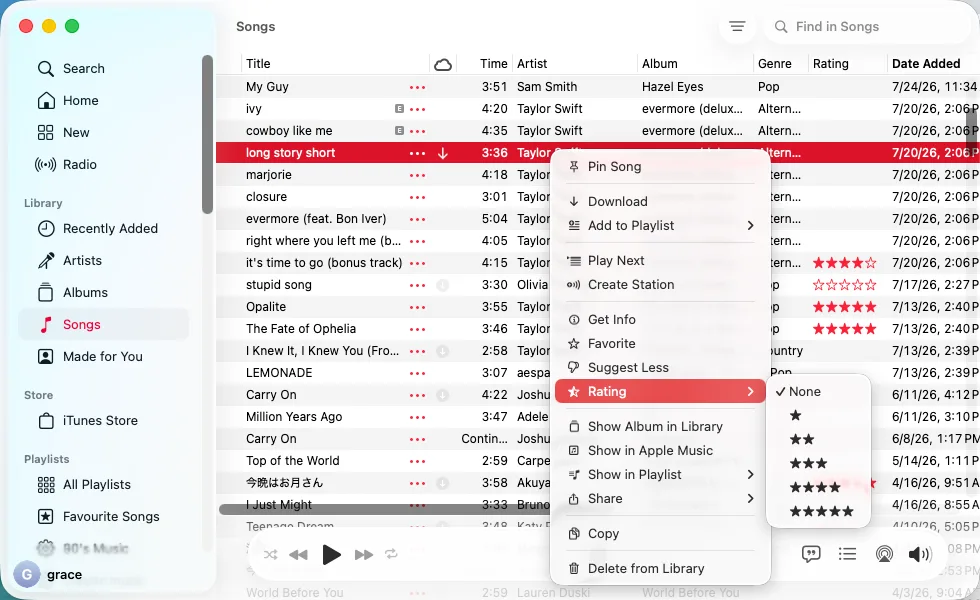Viewport: 980px width, 600px height.
Task: Select Create Station menu item
Action: pyautogui.click(x=660, y=285)
